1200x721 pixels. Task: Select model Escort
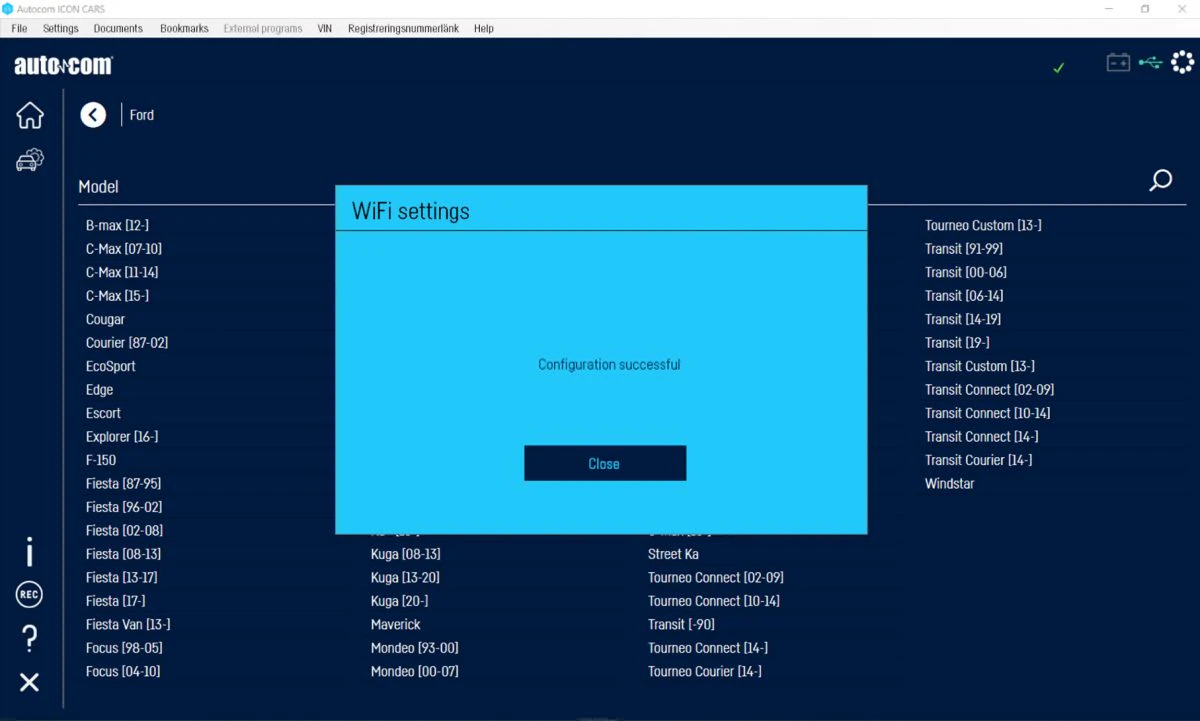(103, 413)
